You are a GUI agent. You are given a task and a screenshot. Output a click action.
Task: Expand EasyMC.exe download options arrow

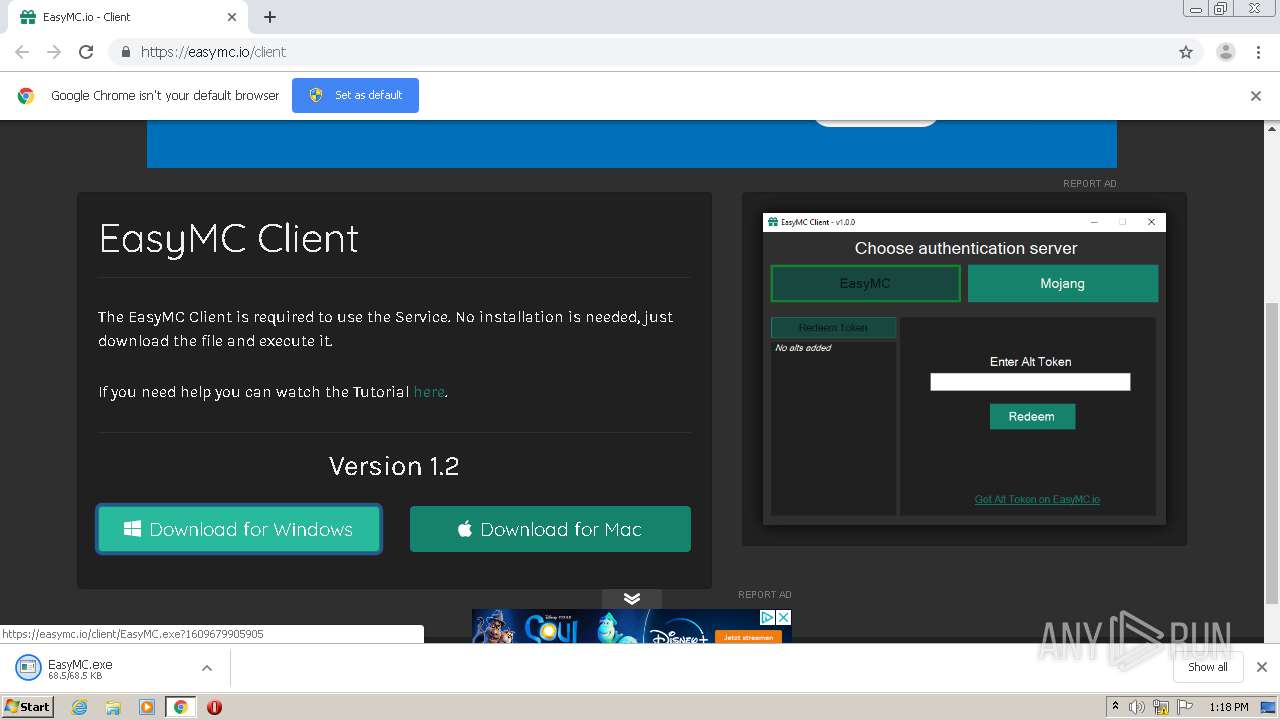(x=207, y=668)
